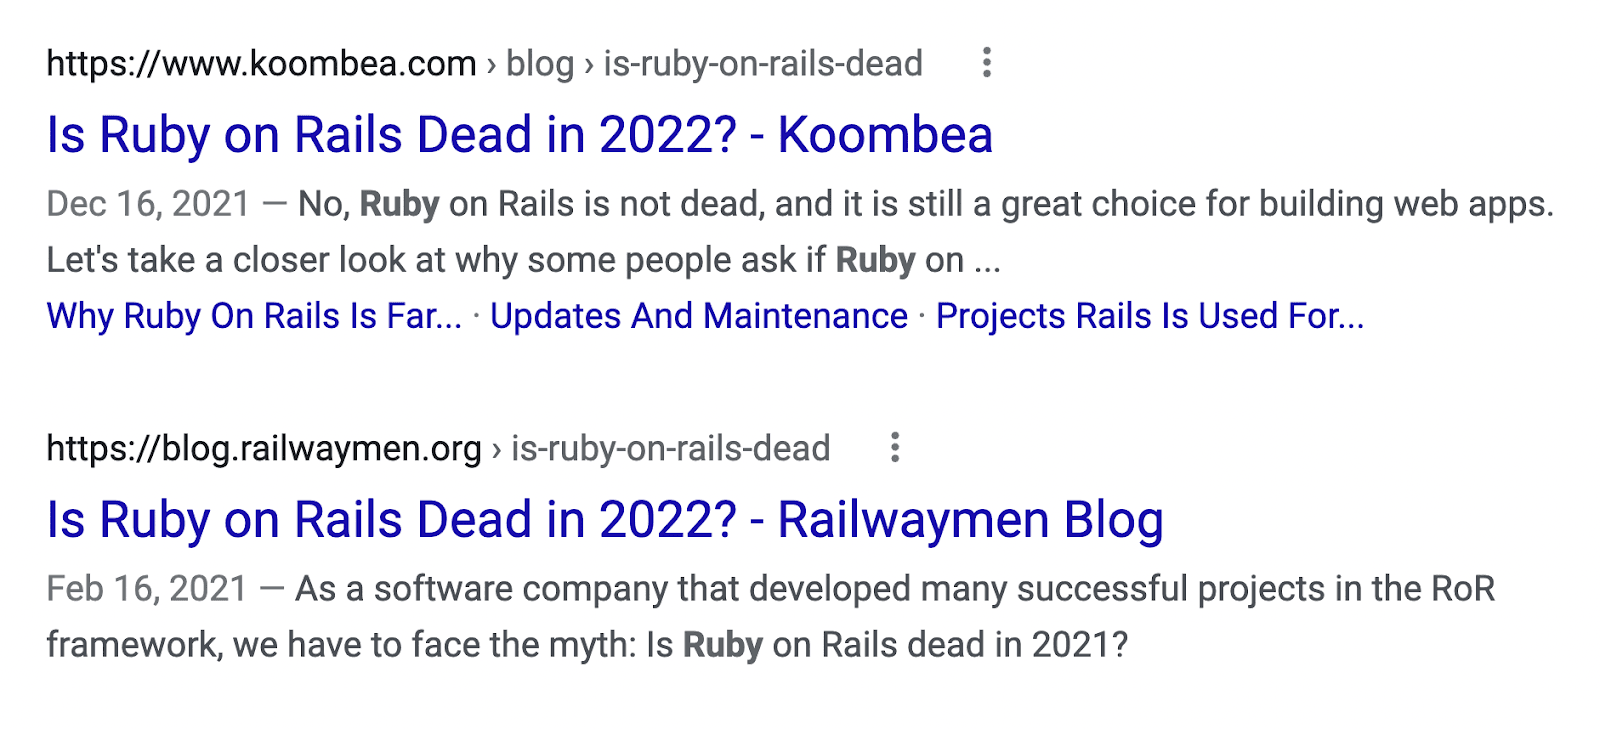Click the https://www.koombea.com URL
The width and height of the screenshot is (1600, 729).
[x=261, y=64]
